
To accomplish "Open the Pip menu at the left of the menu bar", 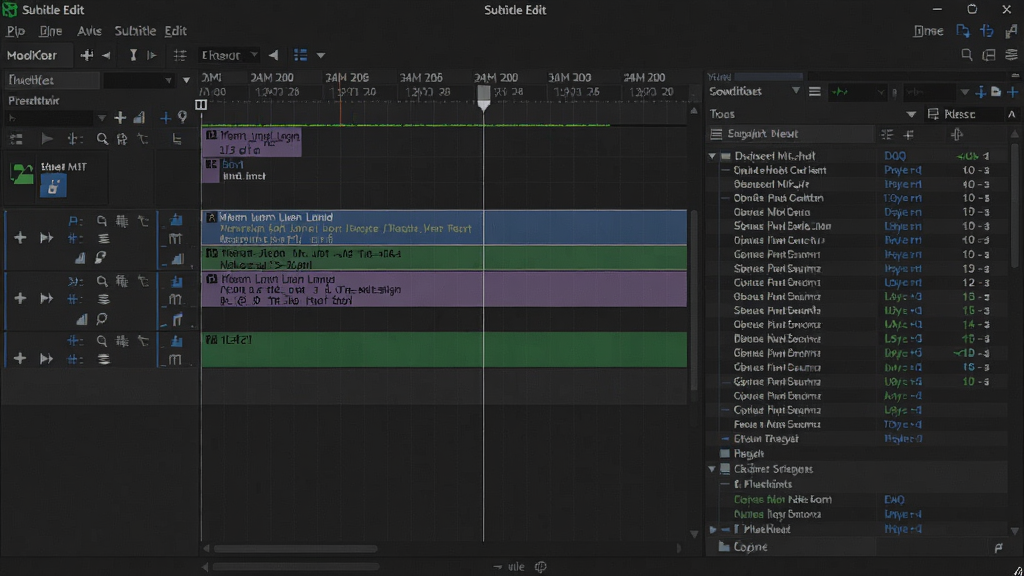I will coord(16,31).
